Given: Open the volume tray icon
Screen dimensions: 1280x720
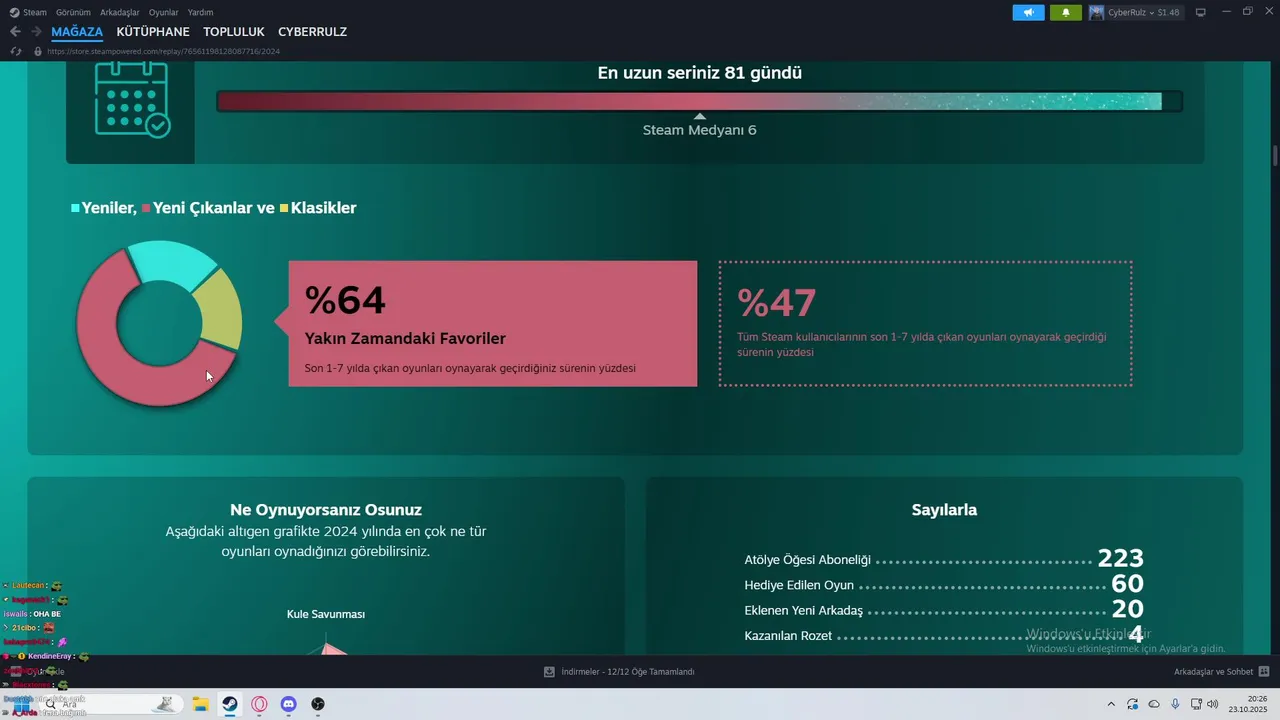Looking at the screenshot, I should (1212, 704).
